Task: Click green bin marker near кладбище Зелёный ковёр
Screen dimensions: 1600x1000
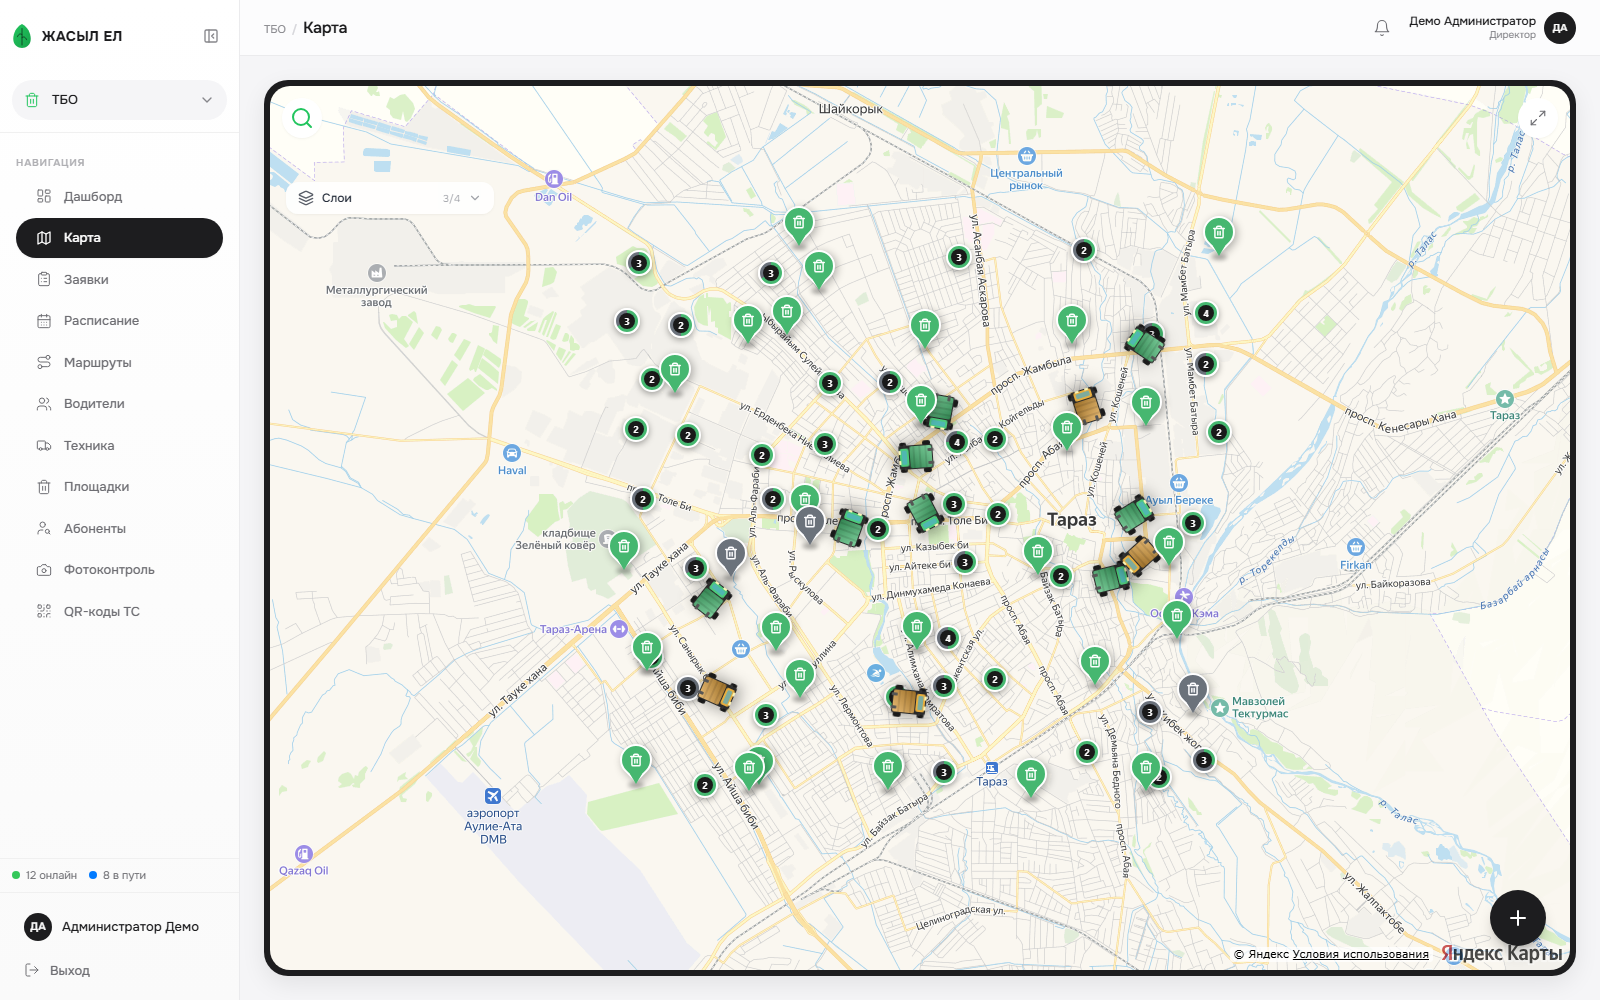Action: click(x=624, y=548)
